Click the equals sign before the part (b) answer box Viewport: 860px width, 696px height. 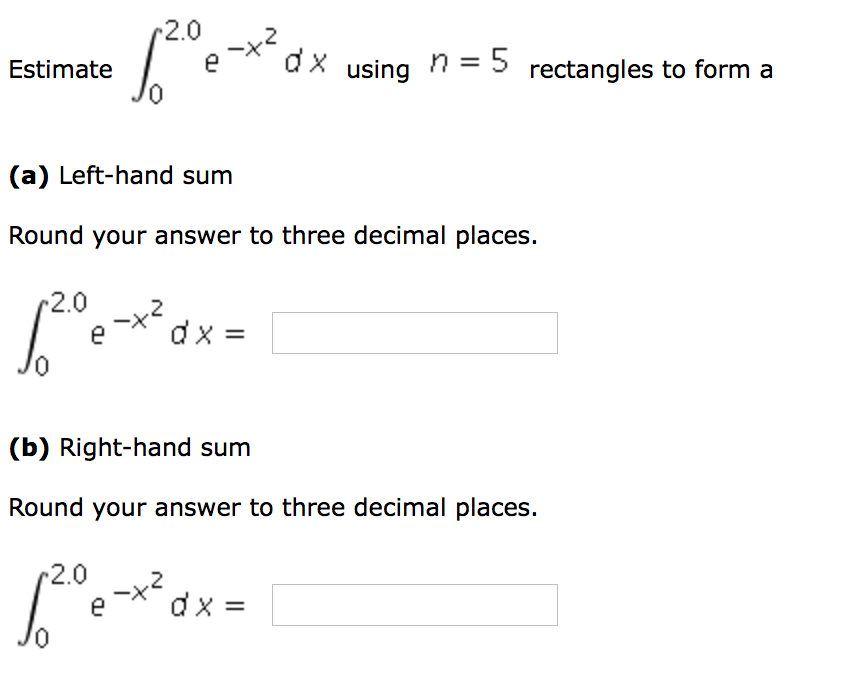pos(235,604)
